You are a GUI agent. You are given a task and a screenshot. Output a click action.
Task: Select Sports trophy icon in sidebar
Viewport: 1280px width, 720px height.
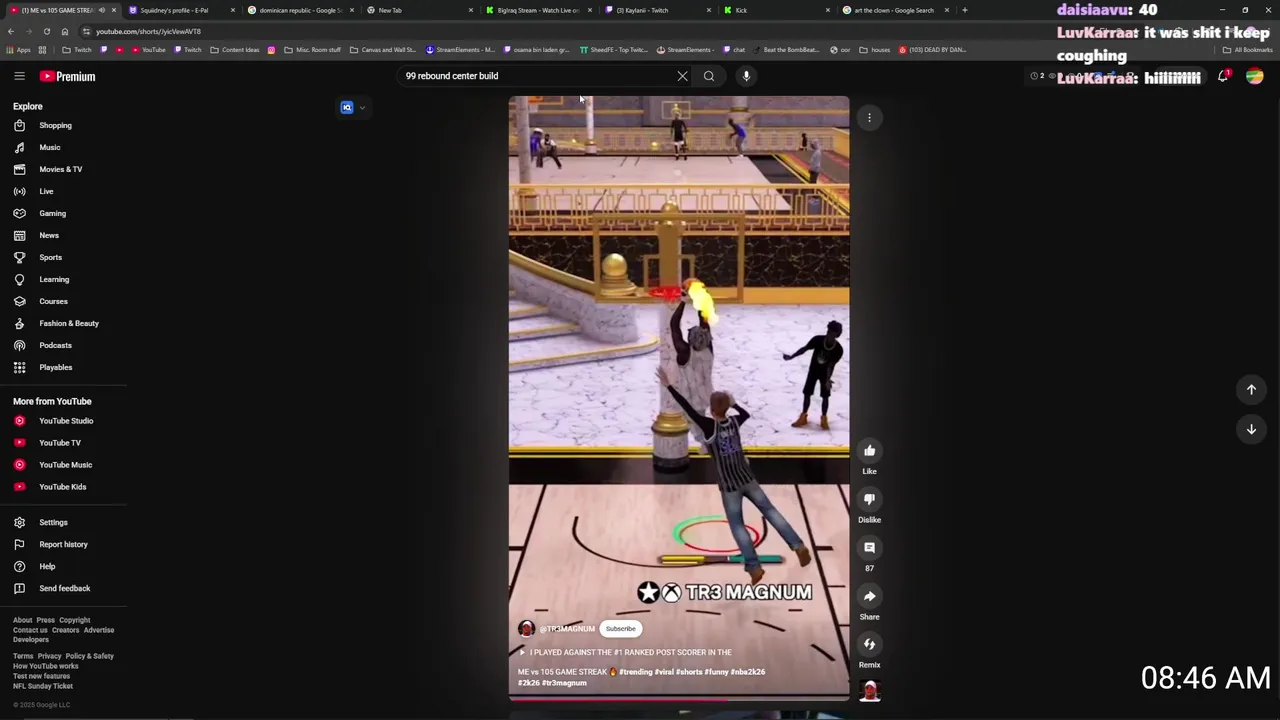coord(19,257)
